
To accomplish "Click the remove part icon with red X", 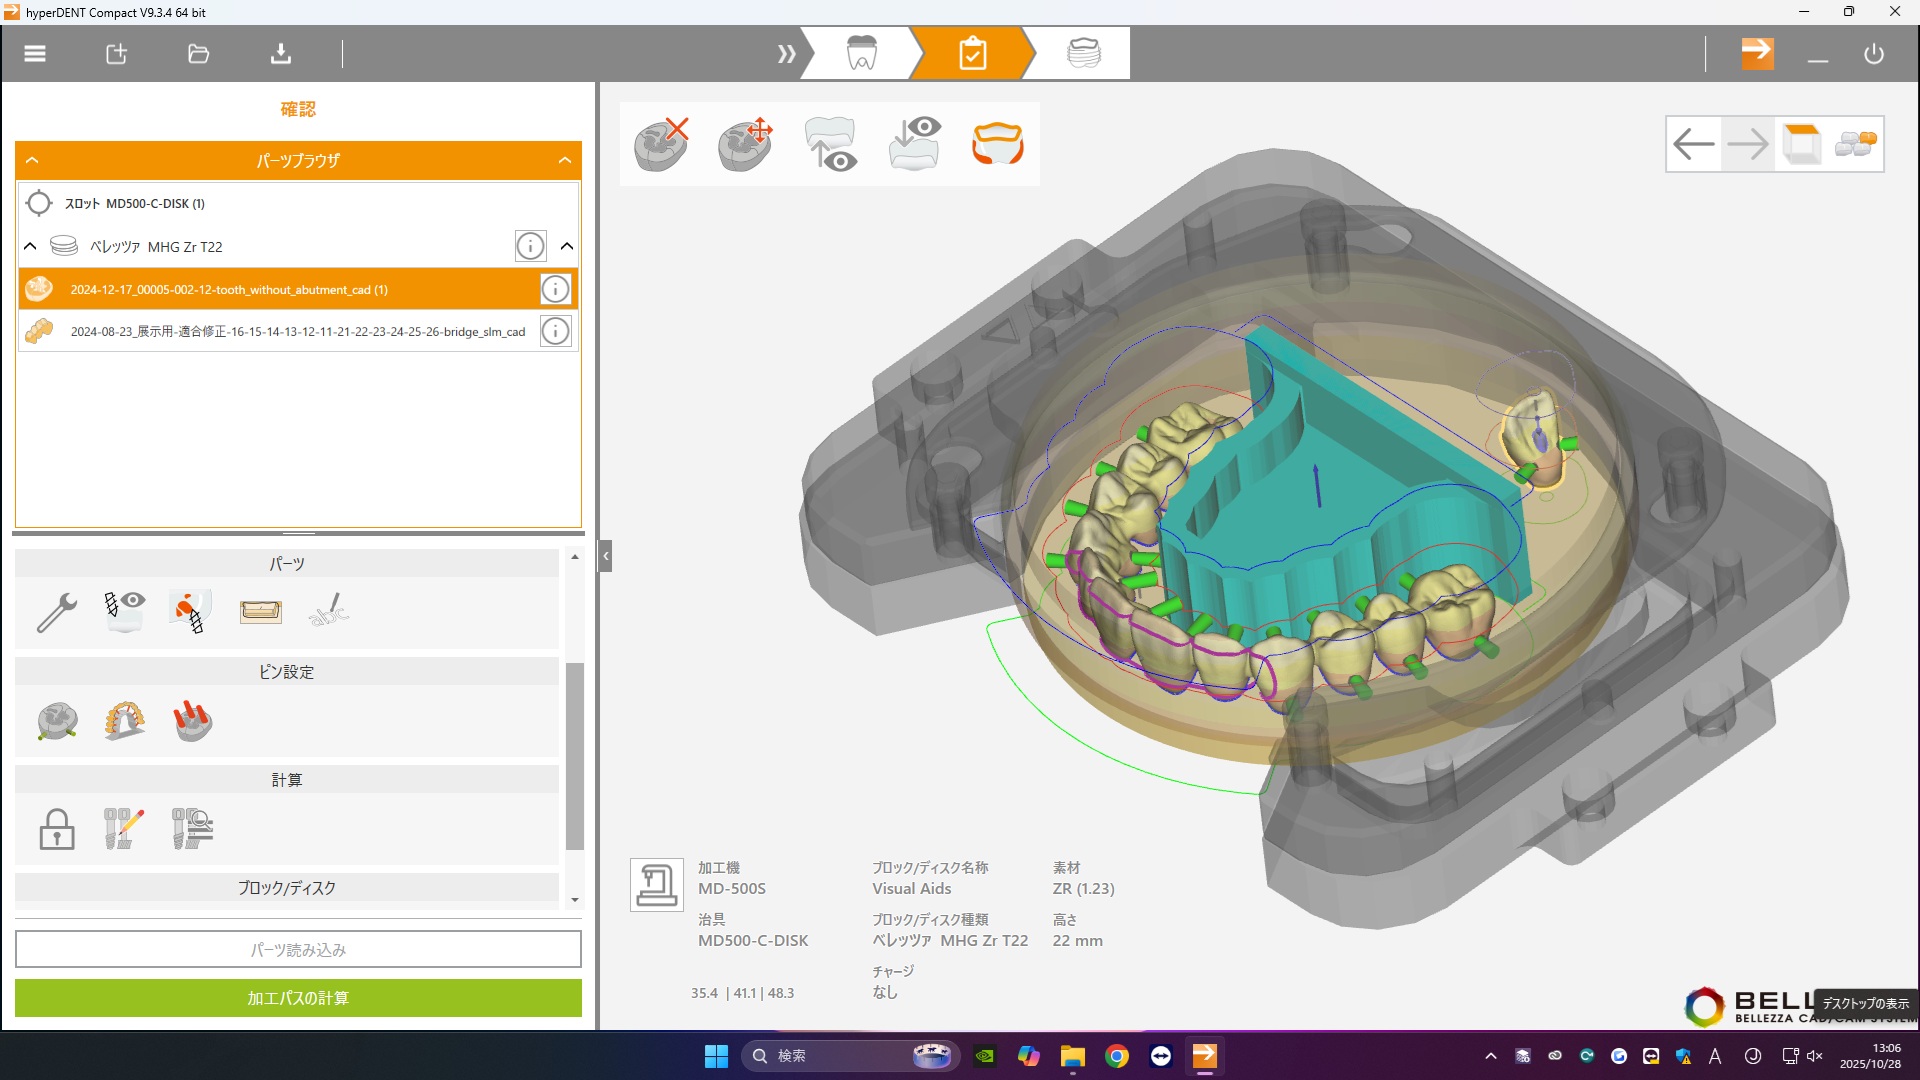I will coord(661,144).
